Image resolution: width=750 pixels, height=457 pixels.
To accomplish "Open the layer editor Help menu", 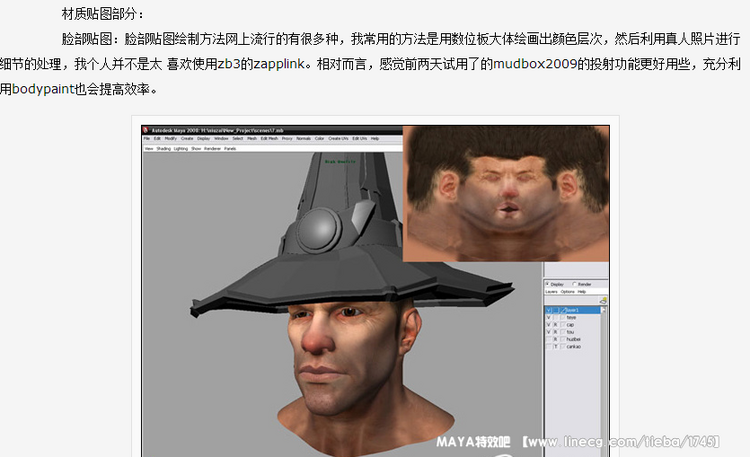I will coord(582,291).
